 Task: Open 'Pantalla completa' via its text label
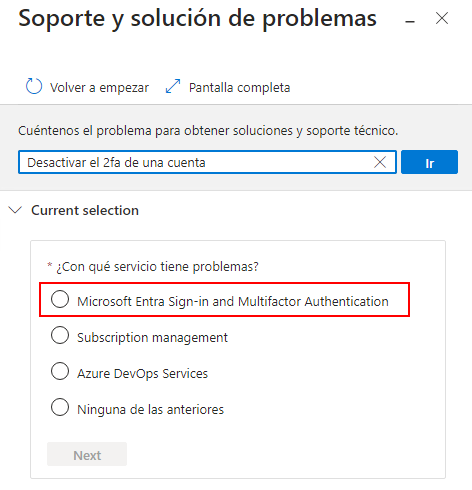(x=239, y=88)
